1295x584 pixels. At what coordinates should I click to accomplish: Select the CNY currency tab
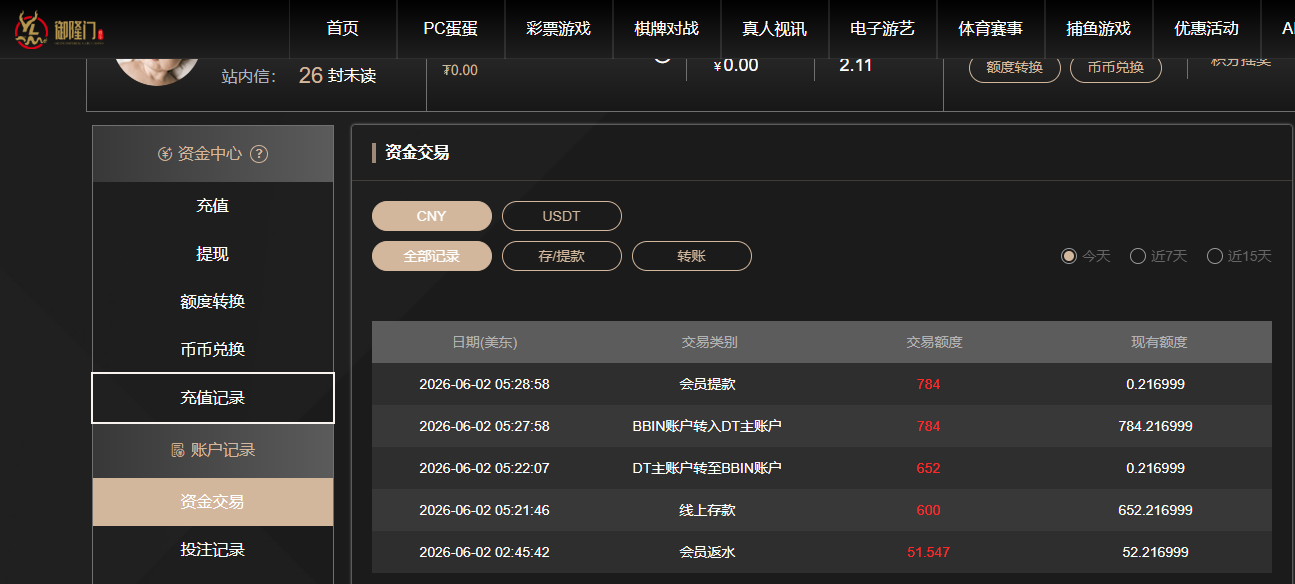point(432,216)
